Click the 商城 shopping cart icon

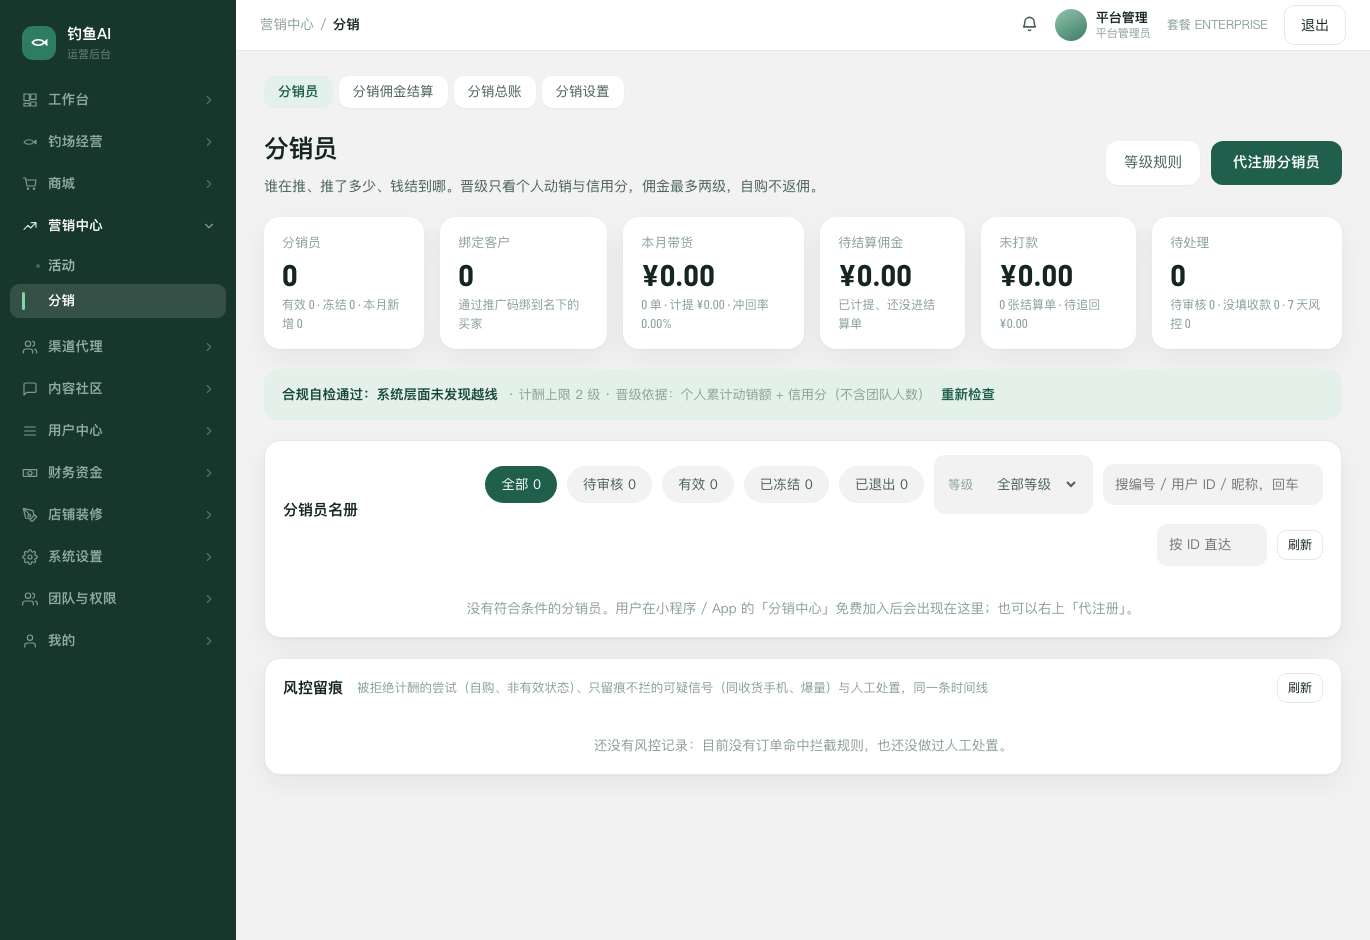pos(30,184)
